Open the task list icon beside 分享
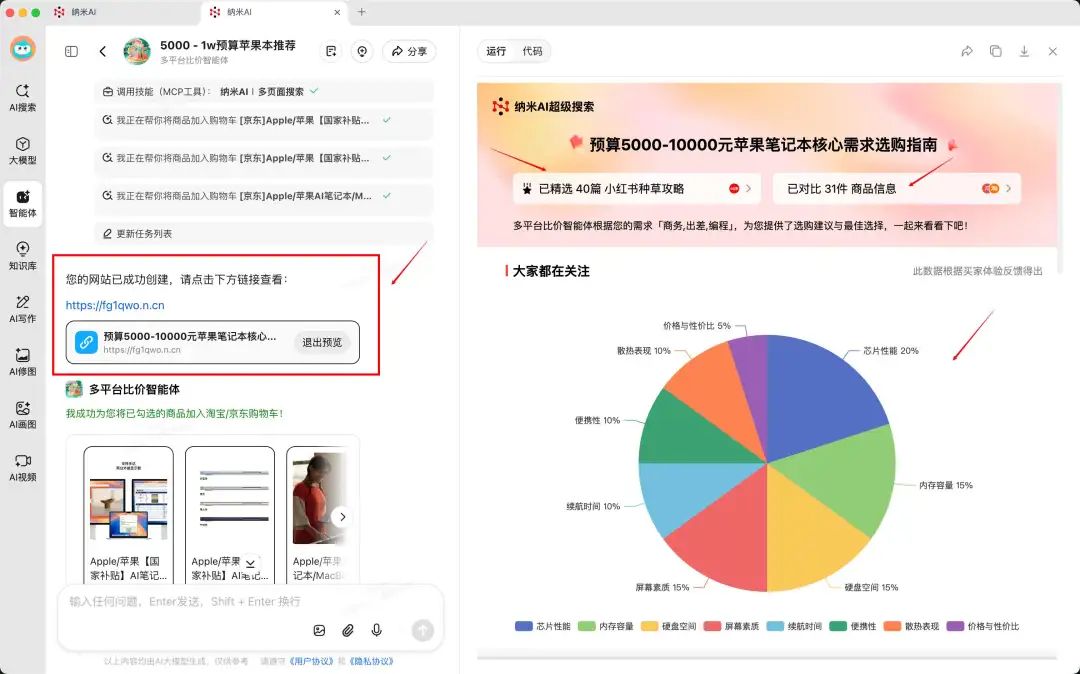The height and width of the screenshot is (674, 1080). click(x=331, y=52)
